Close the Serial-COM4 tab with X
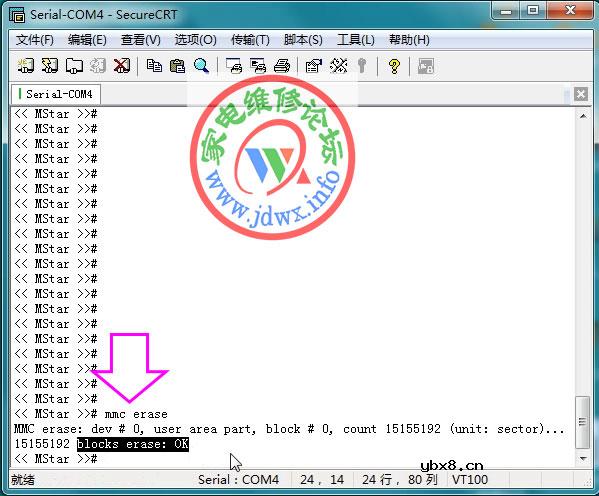The height and width of the screenshot is (496, 599). click(x=581, y=94)
